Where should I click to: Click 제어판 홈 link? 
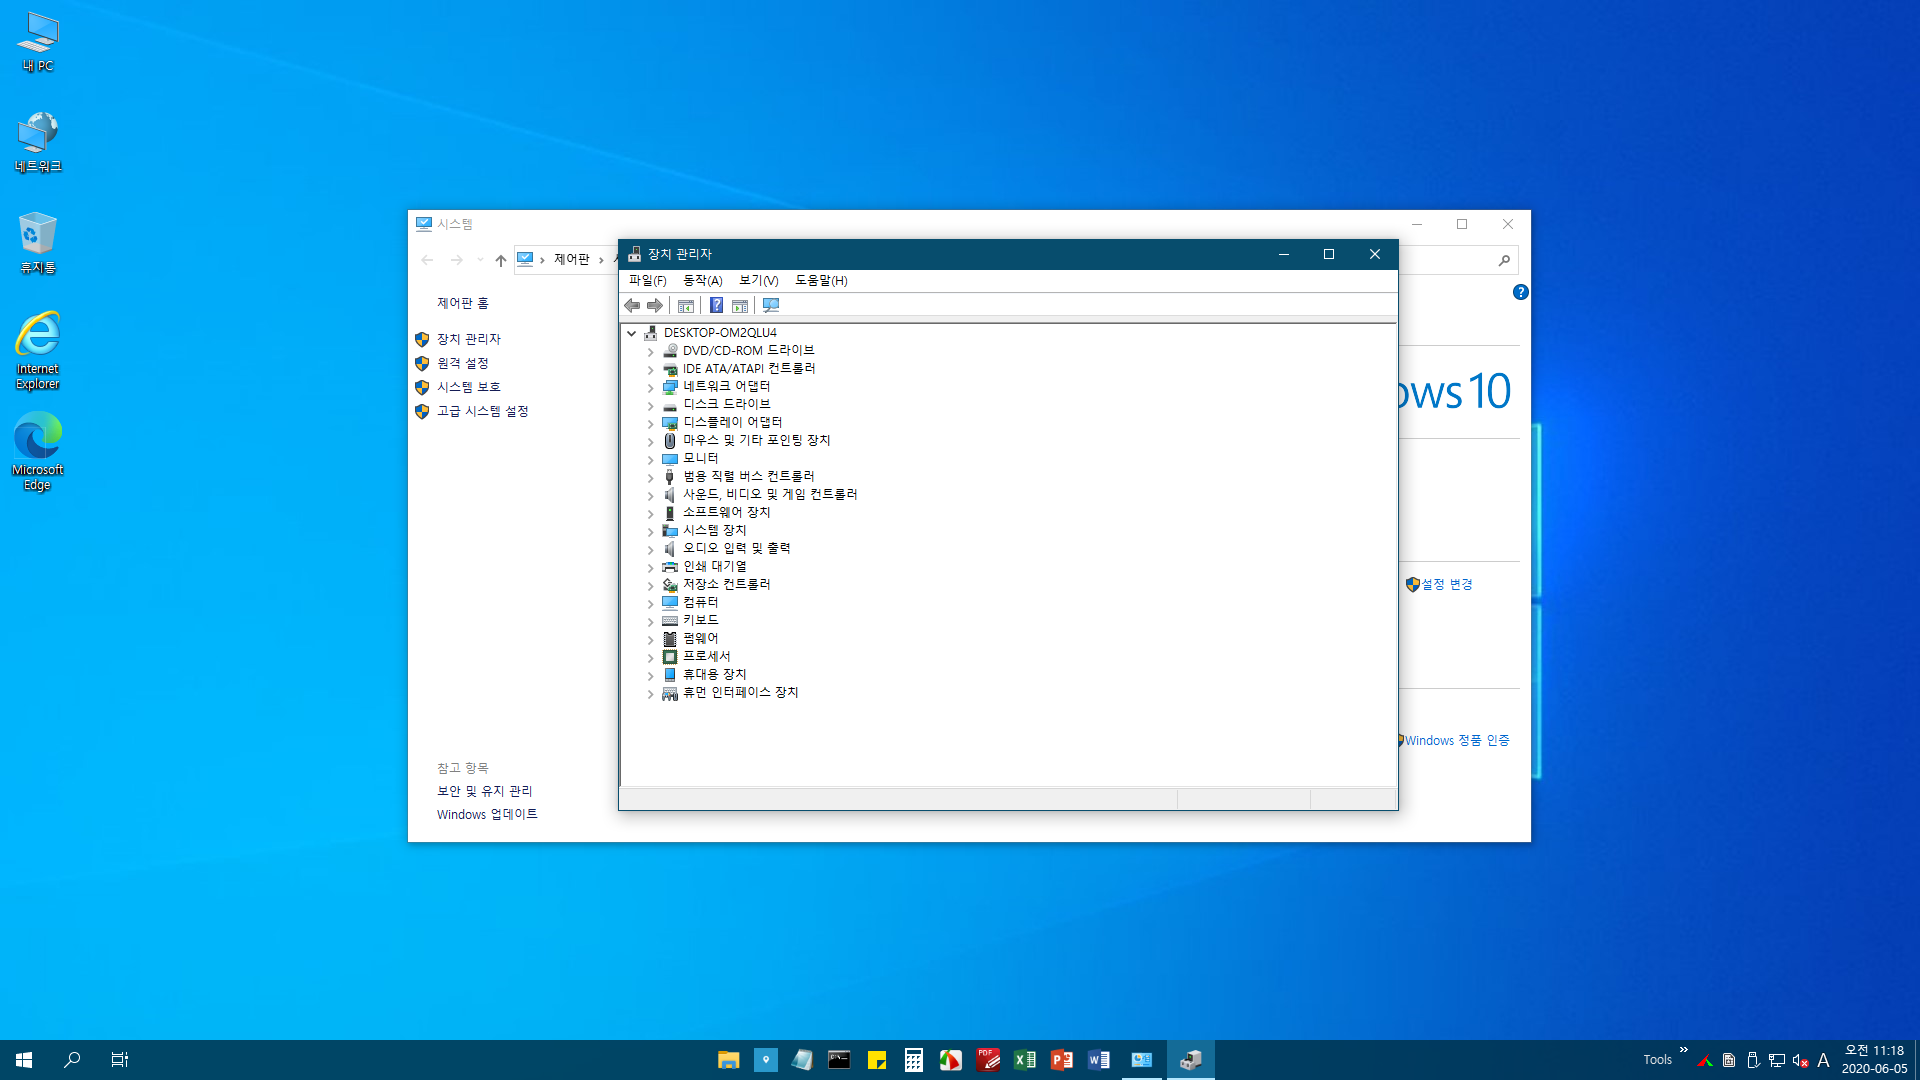click(x=462, y=304)
